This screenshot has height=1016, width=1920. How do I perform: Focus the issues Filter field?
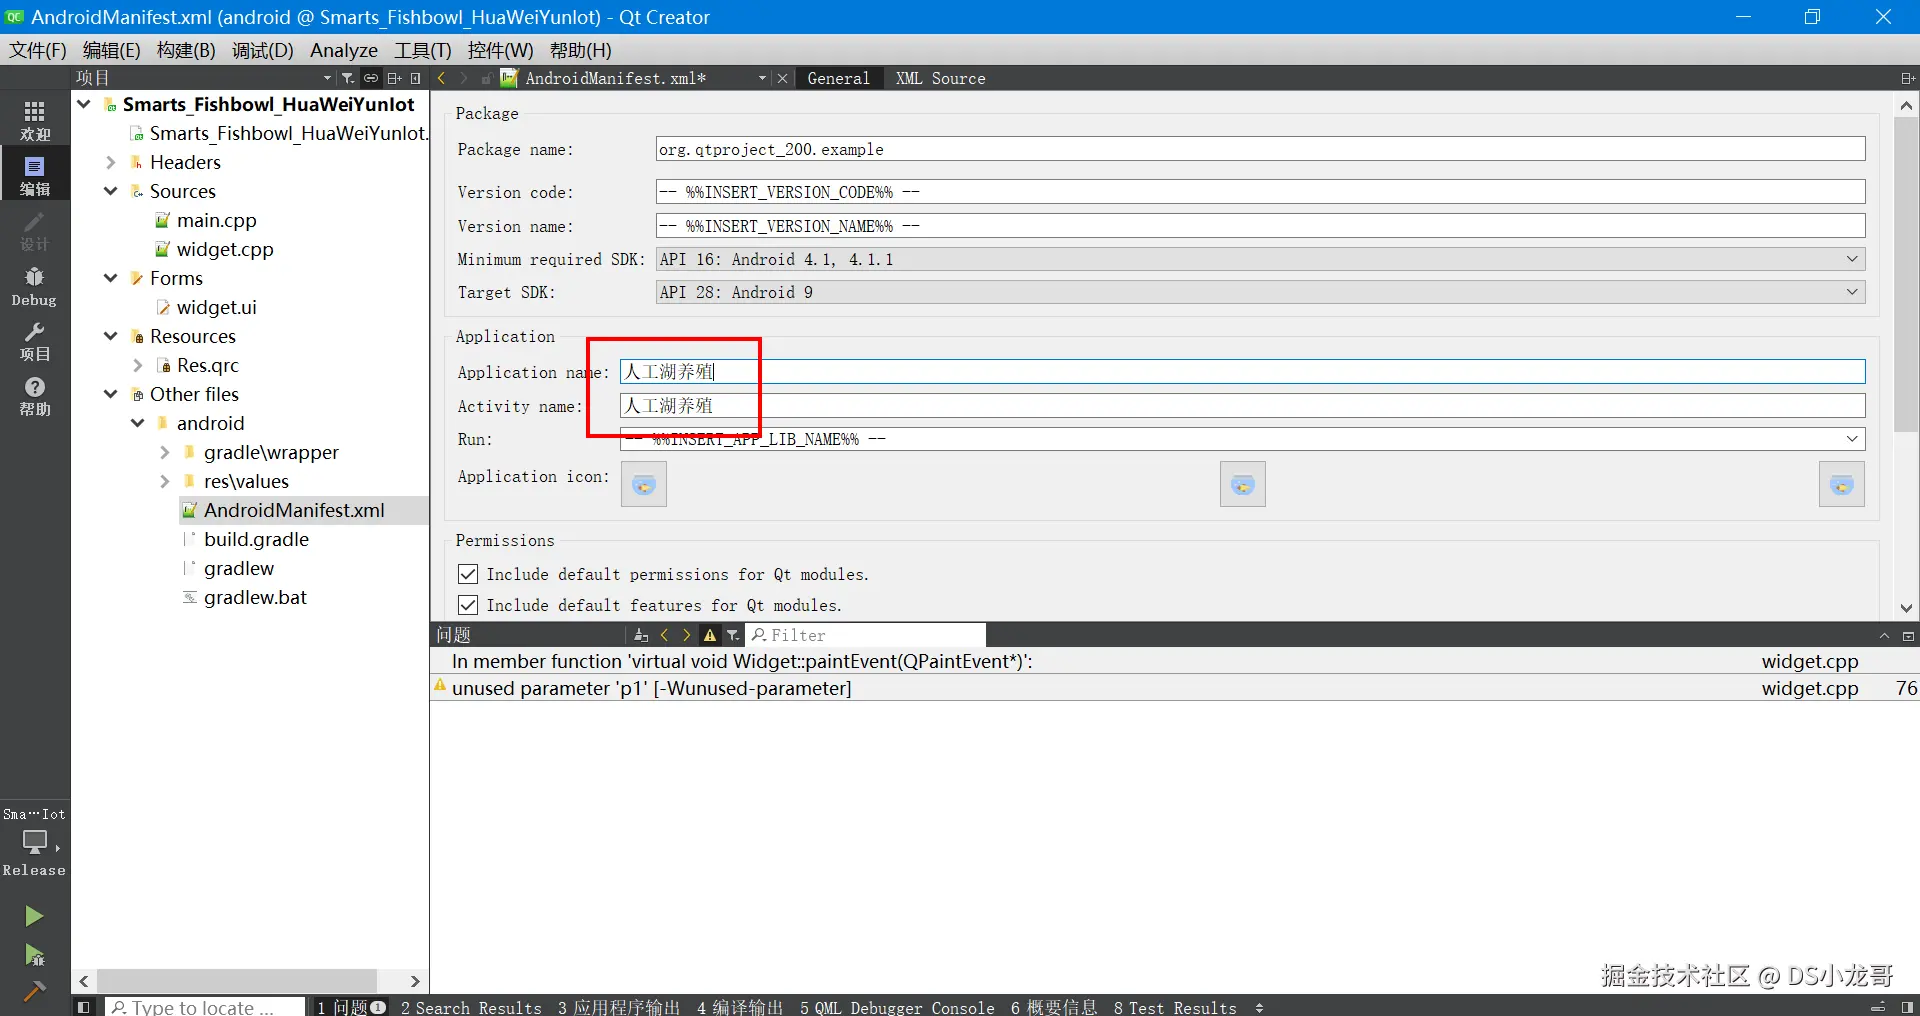click(867, 635)
